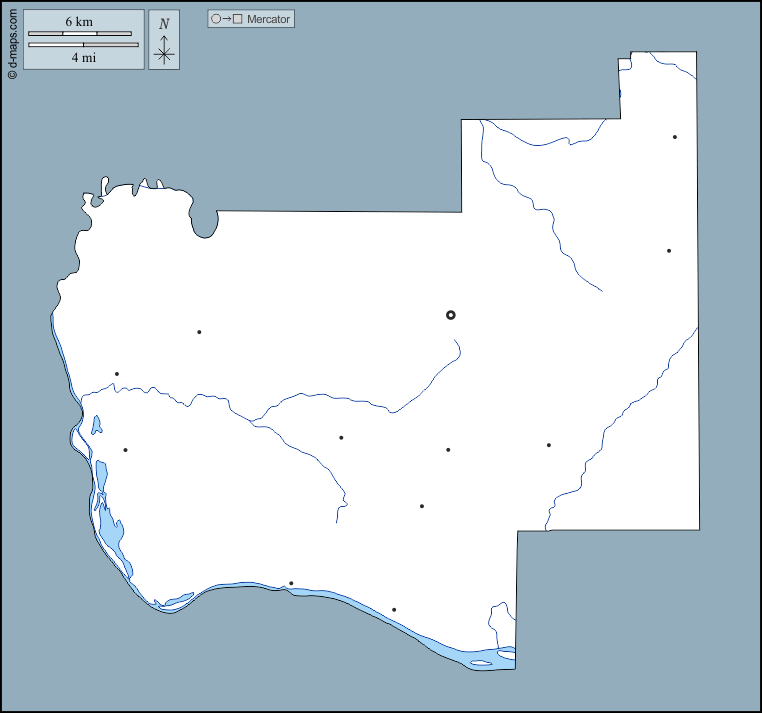
Task: Select the second city dot along the eastern border
Action: pyautogui.click(x=669, y=250)
